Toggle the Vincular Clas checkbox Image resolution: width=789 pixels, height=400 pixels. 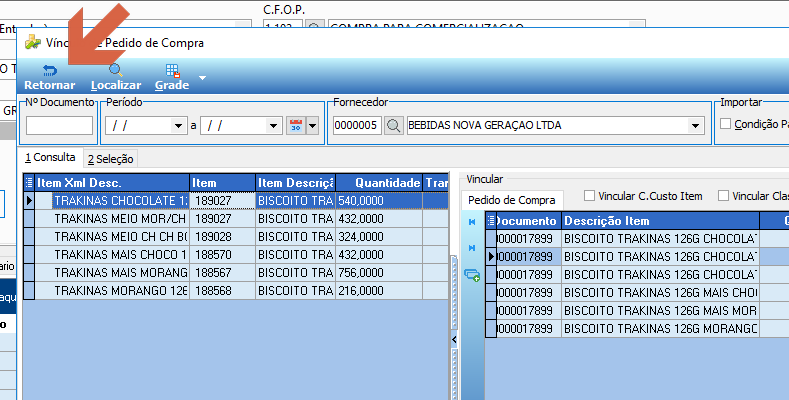[x=723, y=196]
